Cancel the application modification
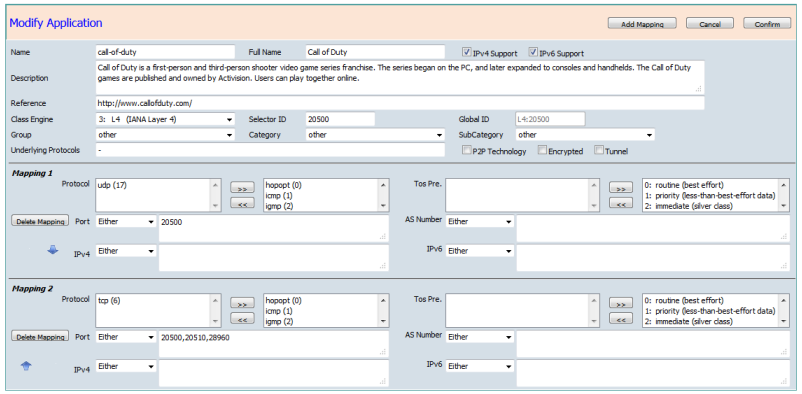The width and height of the screenshot is (802, 394). tap(709, 24)
